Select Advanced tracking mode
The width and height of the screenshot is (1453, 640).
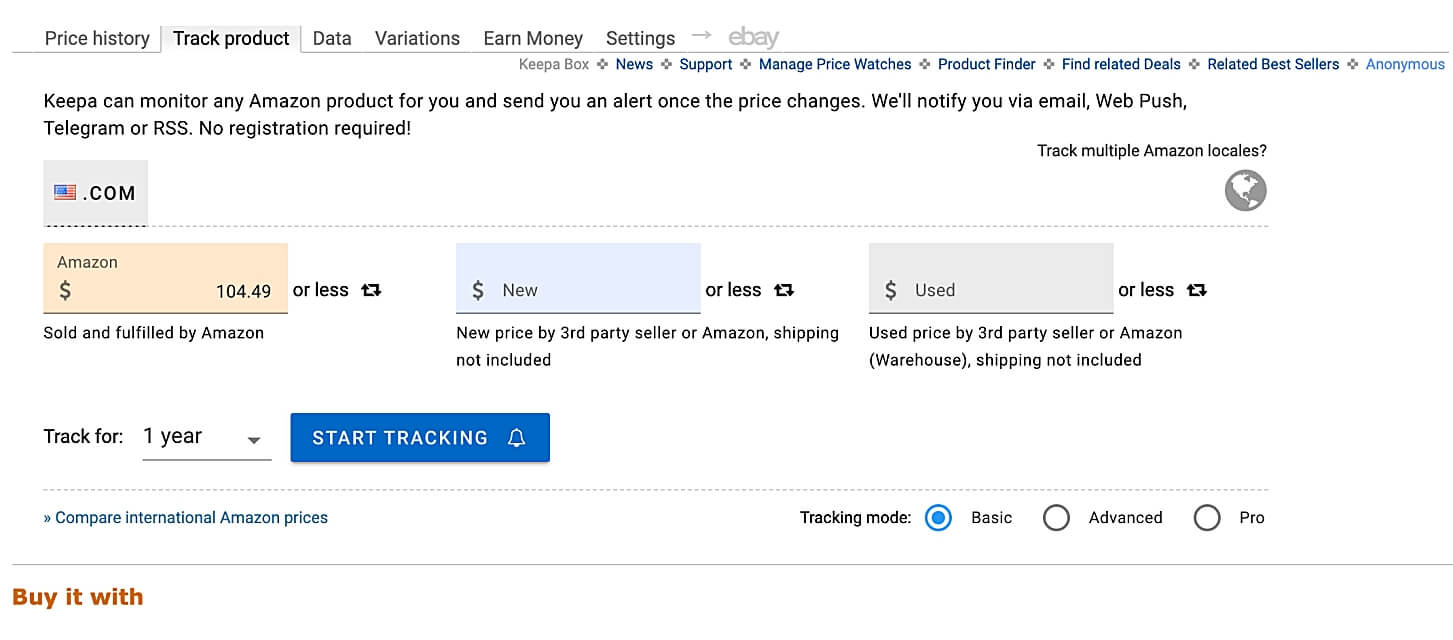point(1056,518)
